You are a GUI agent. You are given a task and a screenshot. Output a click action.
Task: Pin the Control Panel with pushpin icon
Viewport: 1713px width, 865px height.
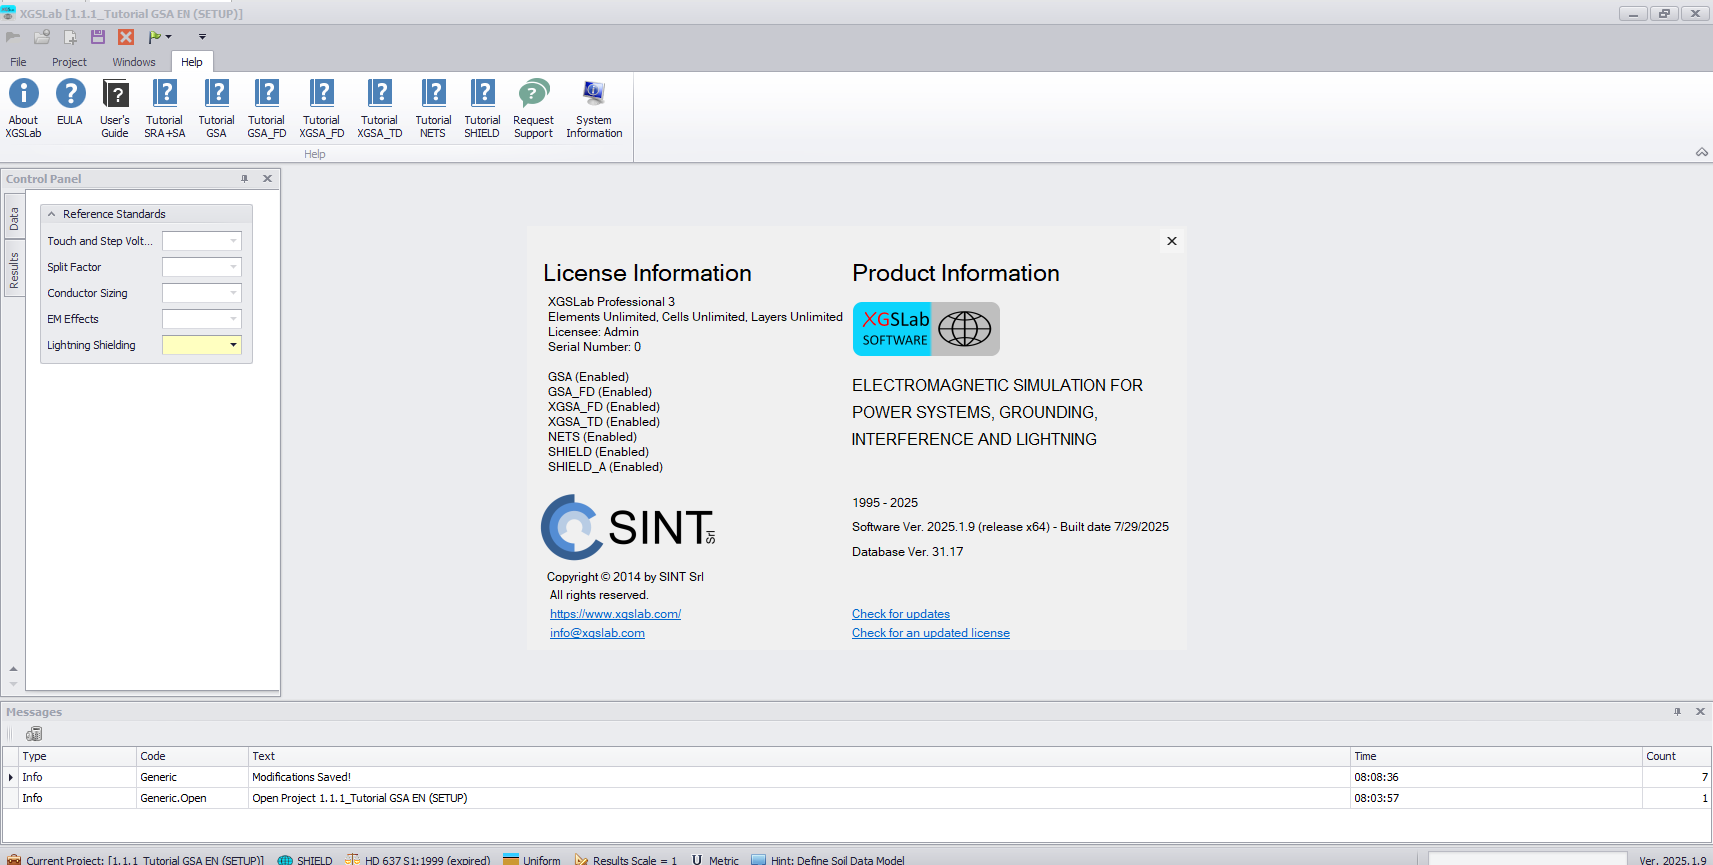(x=244, y=179)
